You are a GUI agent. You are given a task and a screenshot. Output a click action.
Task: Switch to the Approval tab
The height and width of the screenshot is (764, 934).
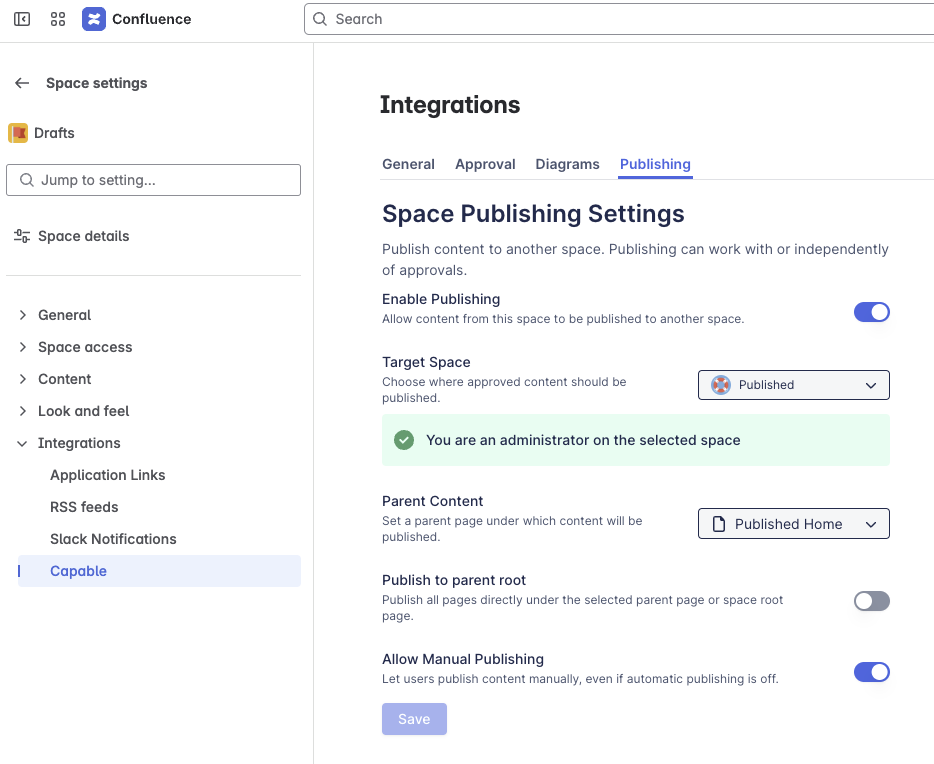(485, 164)
